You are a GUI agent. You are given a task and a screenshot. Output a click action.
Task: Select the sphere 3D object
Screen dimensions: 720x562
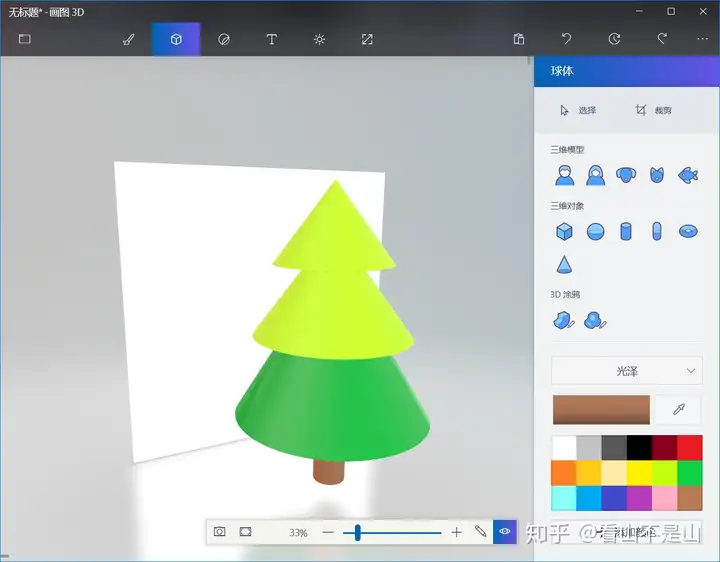click(x=596, y=231)
